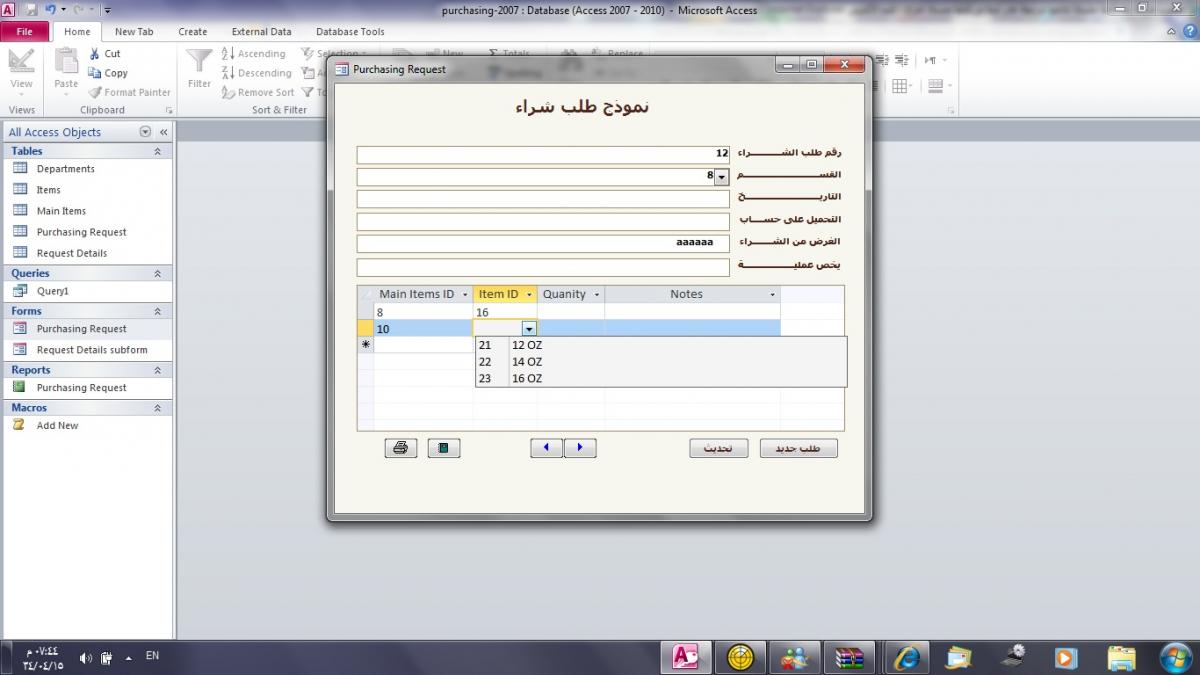The image size is (1200, 675).
Task: Click the purpose field containing aaaaaa
Action: pos(543,243)
